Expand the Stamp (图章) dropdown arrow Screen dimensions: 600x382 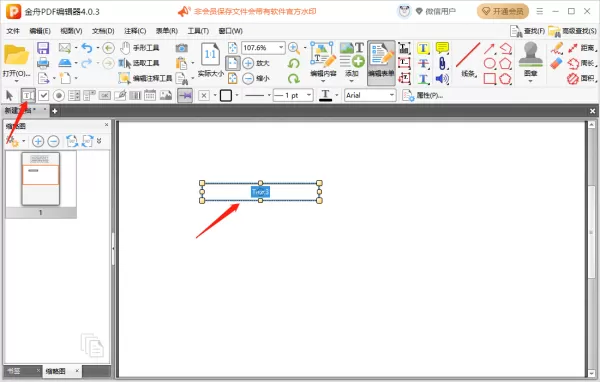click(530, 81)
